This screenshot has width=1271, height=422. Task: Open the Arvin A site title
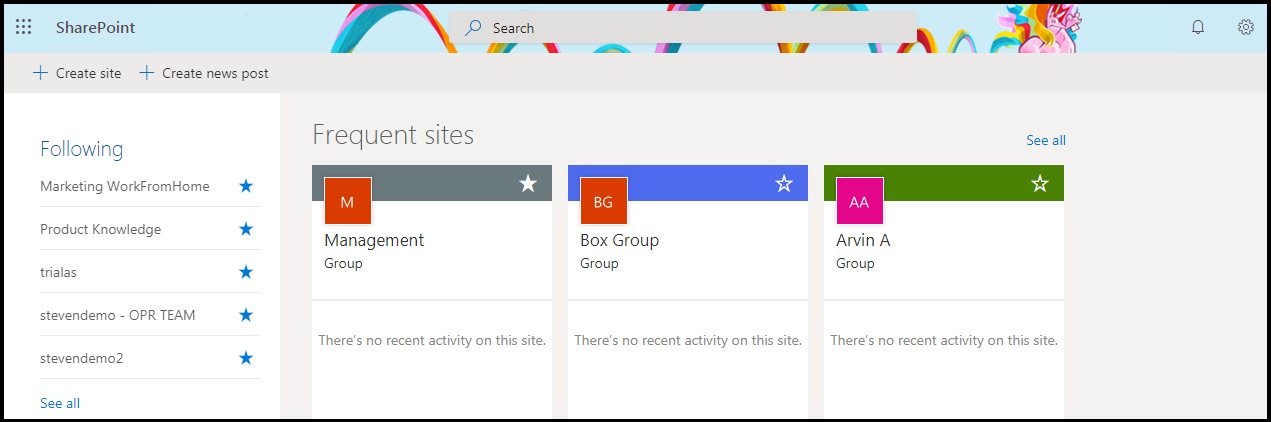pos(863,240)
